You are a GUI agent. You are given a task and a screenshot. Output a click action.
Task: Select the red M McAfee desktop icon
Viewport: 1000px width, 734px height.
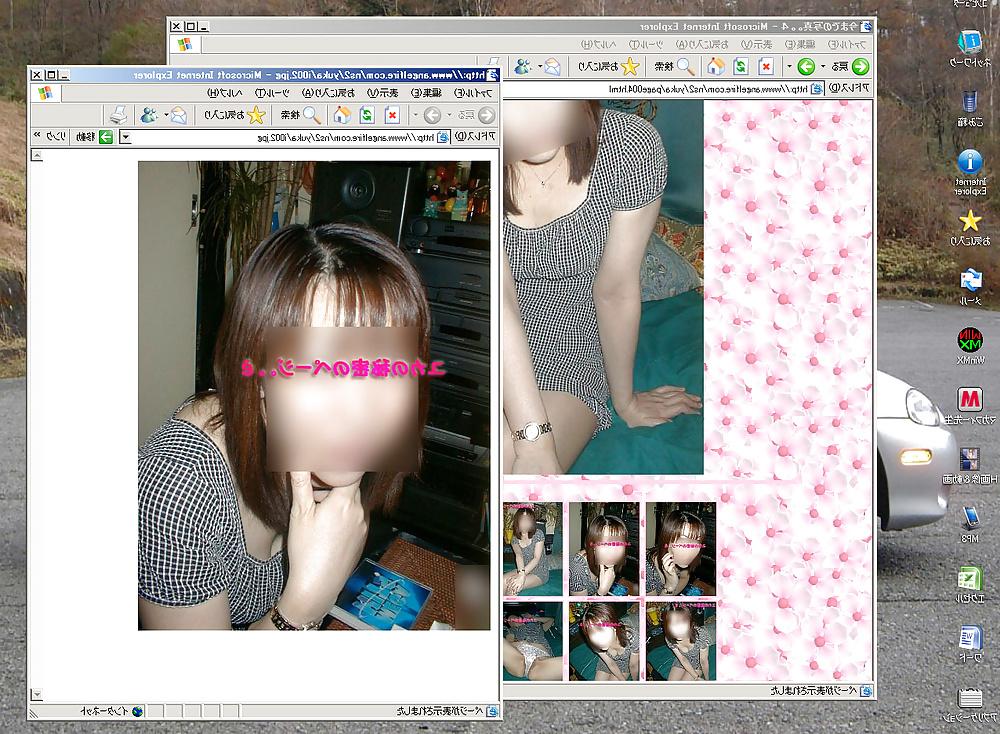pyautogui.click(x=970, y=406)
